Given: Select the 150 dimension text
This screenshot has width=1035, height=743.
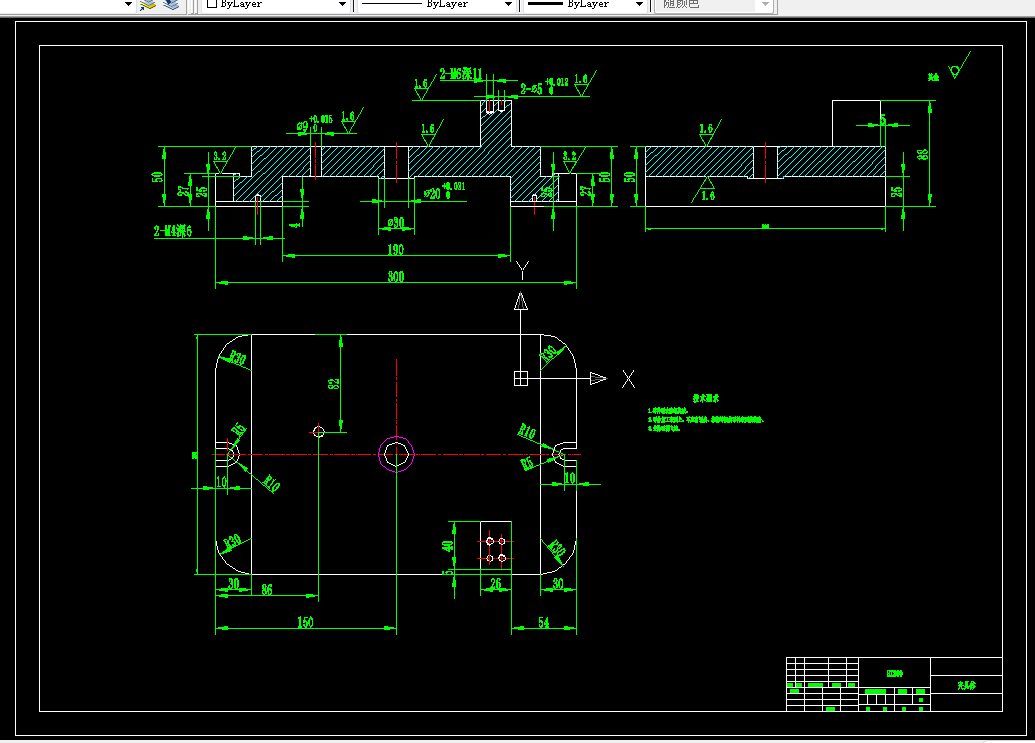Looking at the screenshot, I should [305, 622].
